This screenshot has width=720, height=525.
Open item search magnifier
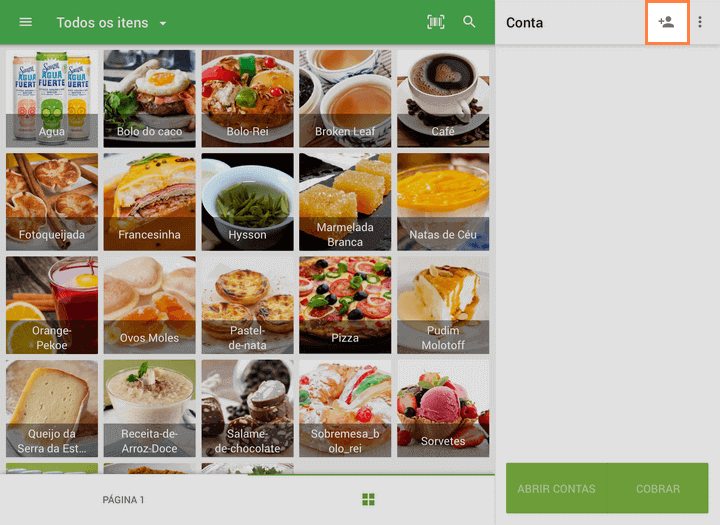click(469, 22)
